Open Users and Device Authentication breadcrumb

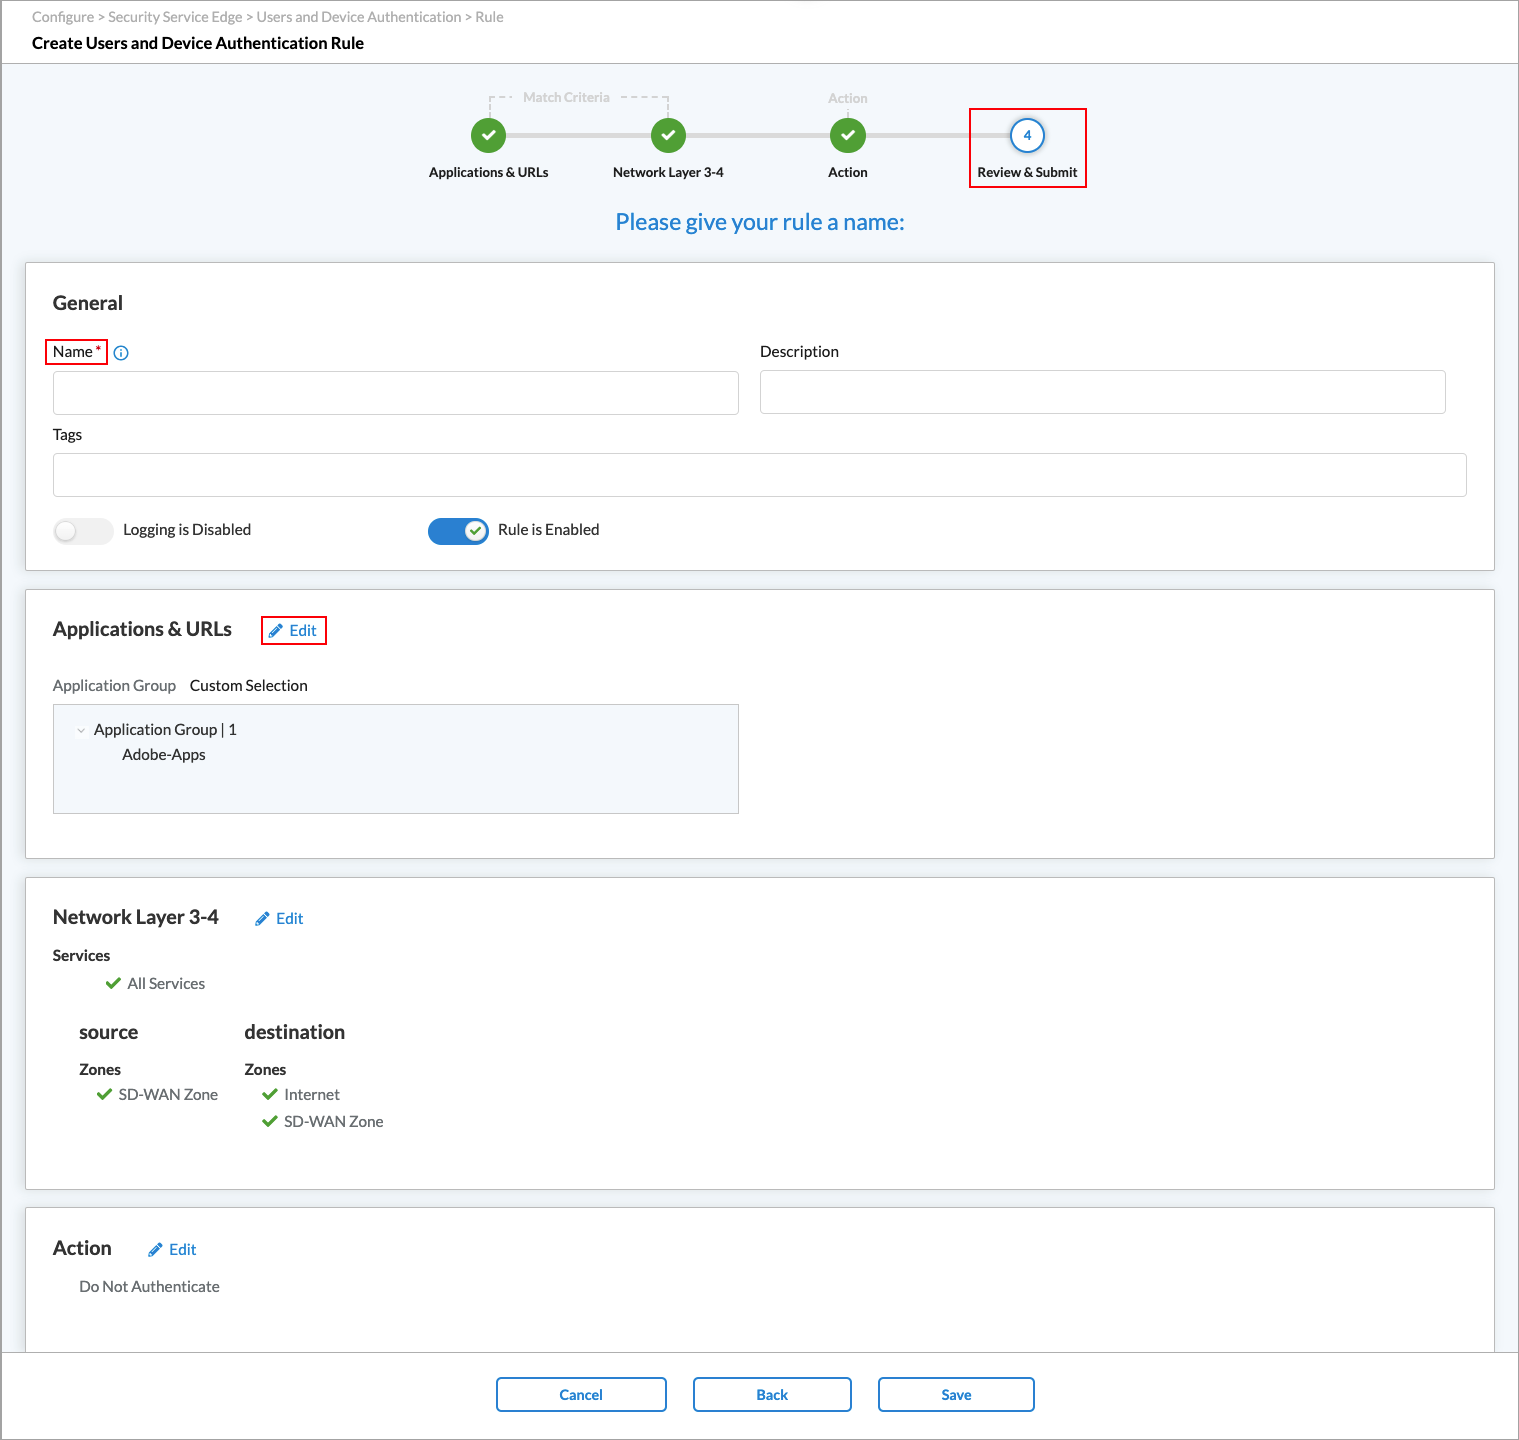[x=359, y=16]
